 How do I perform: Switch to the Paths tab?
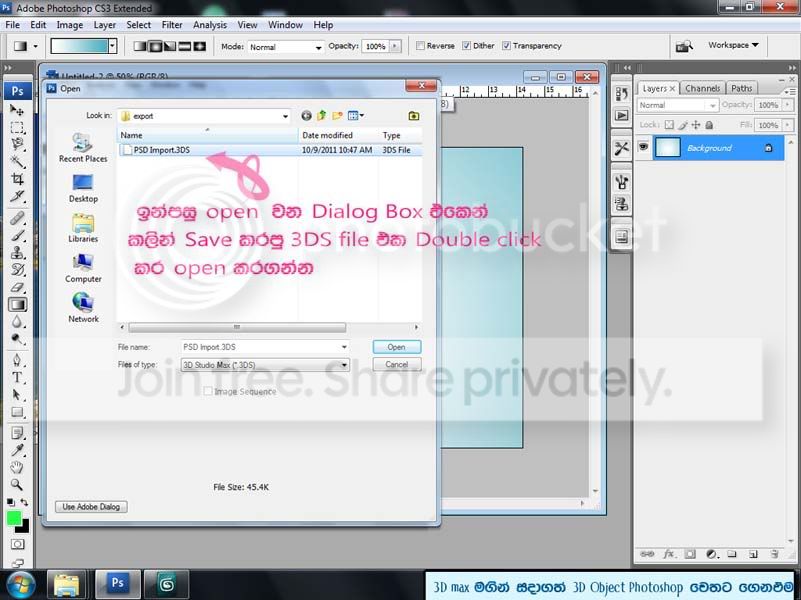(x=741, y=88)
